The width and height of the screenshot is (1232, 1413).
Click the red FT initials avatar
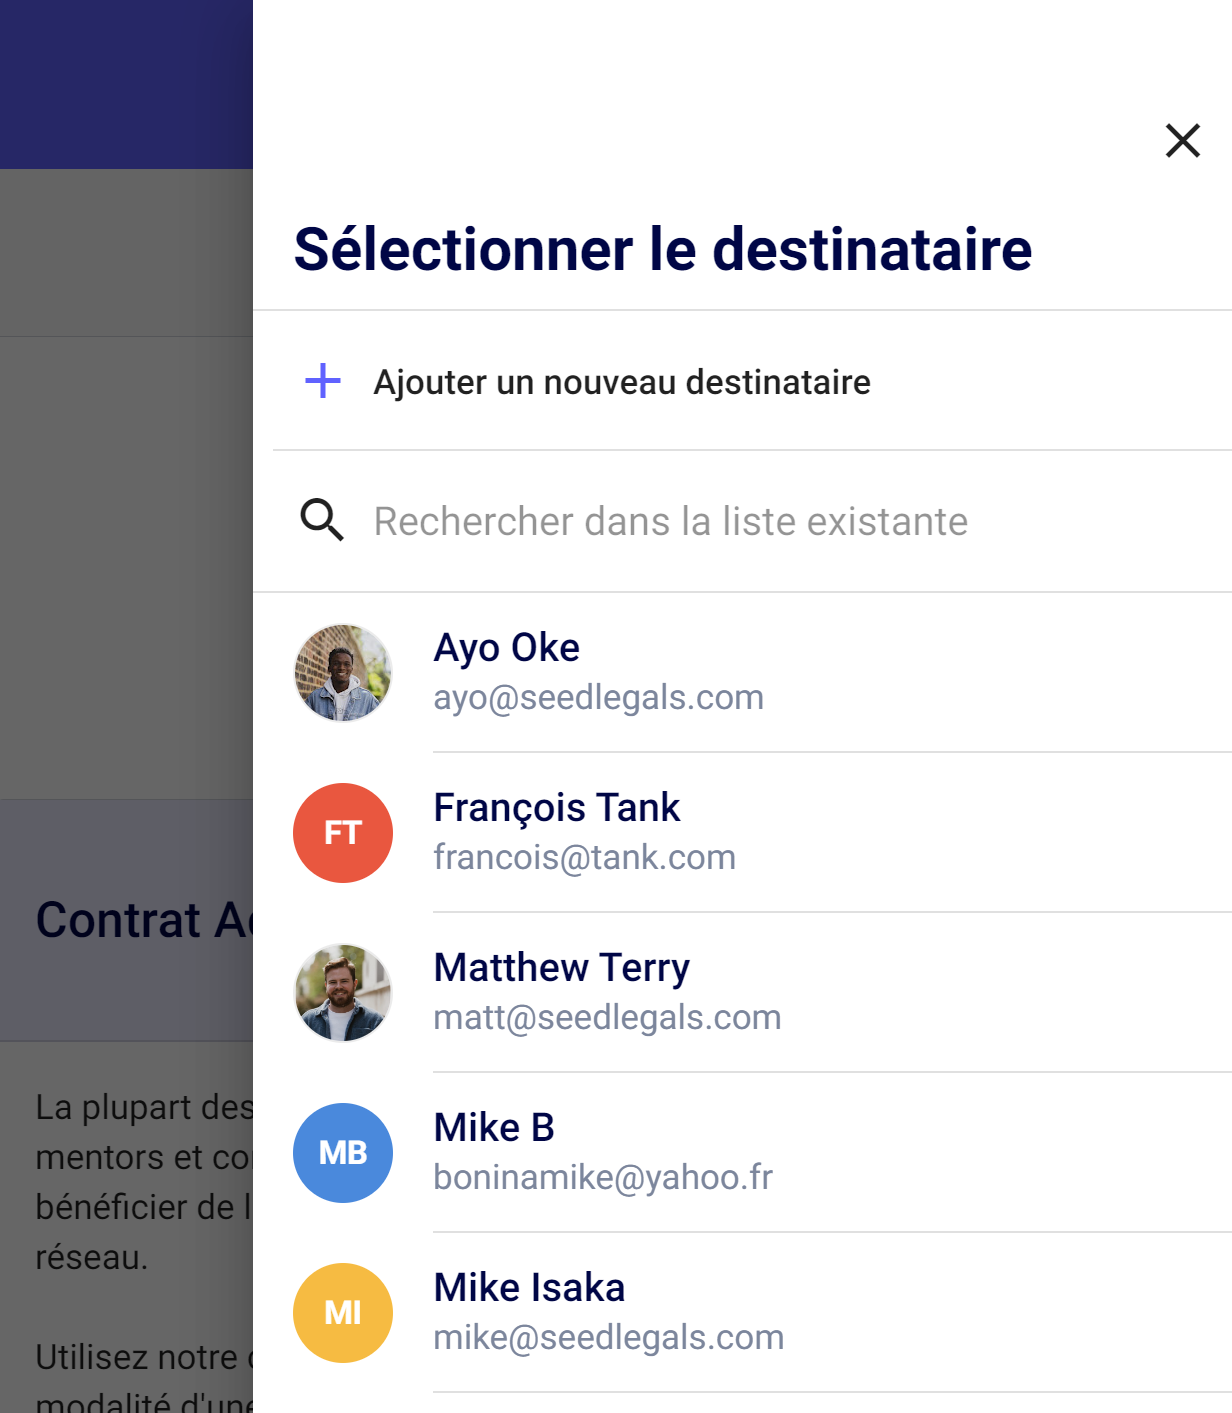click(343, 833)
